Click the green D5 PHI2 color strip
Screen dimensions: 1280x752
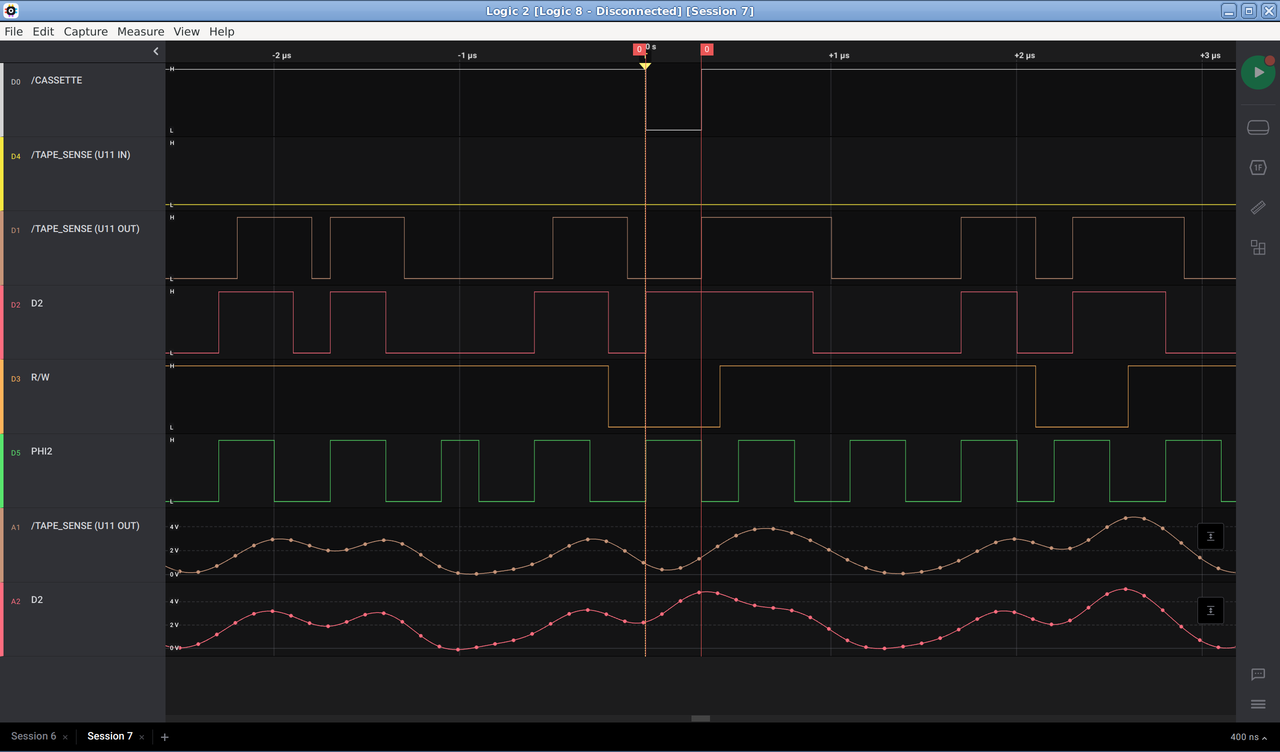(2, 470)
